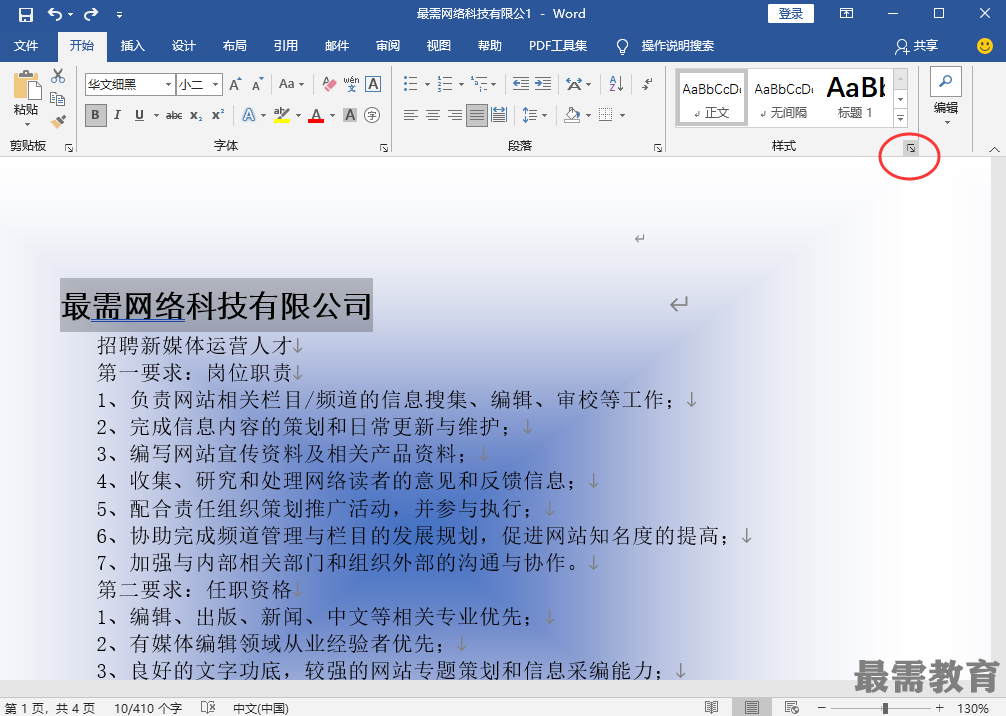Align text to the right
This screenshot has width=1006, height=716.
[x=455, y=115]
